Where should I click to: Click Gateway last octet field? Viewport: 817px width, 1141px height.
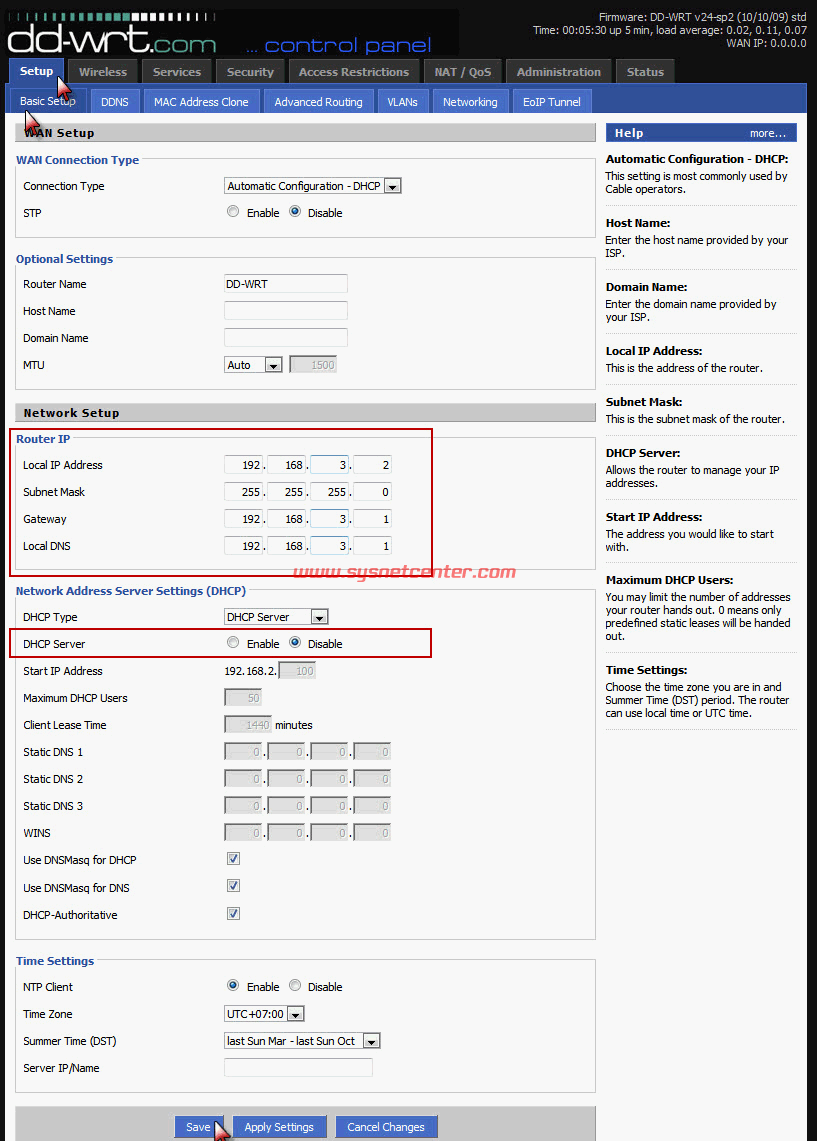(372, 519)
